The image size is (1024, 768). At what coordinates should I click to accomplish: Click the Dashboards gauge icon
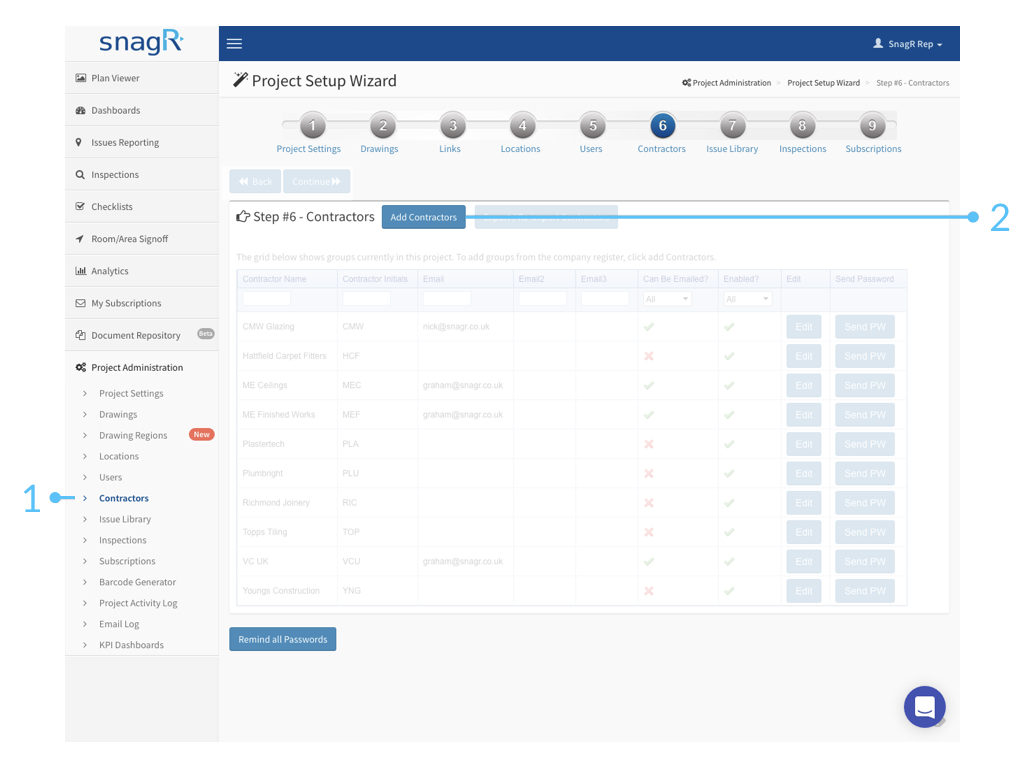pyautogui.click(x=80, y=110)
